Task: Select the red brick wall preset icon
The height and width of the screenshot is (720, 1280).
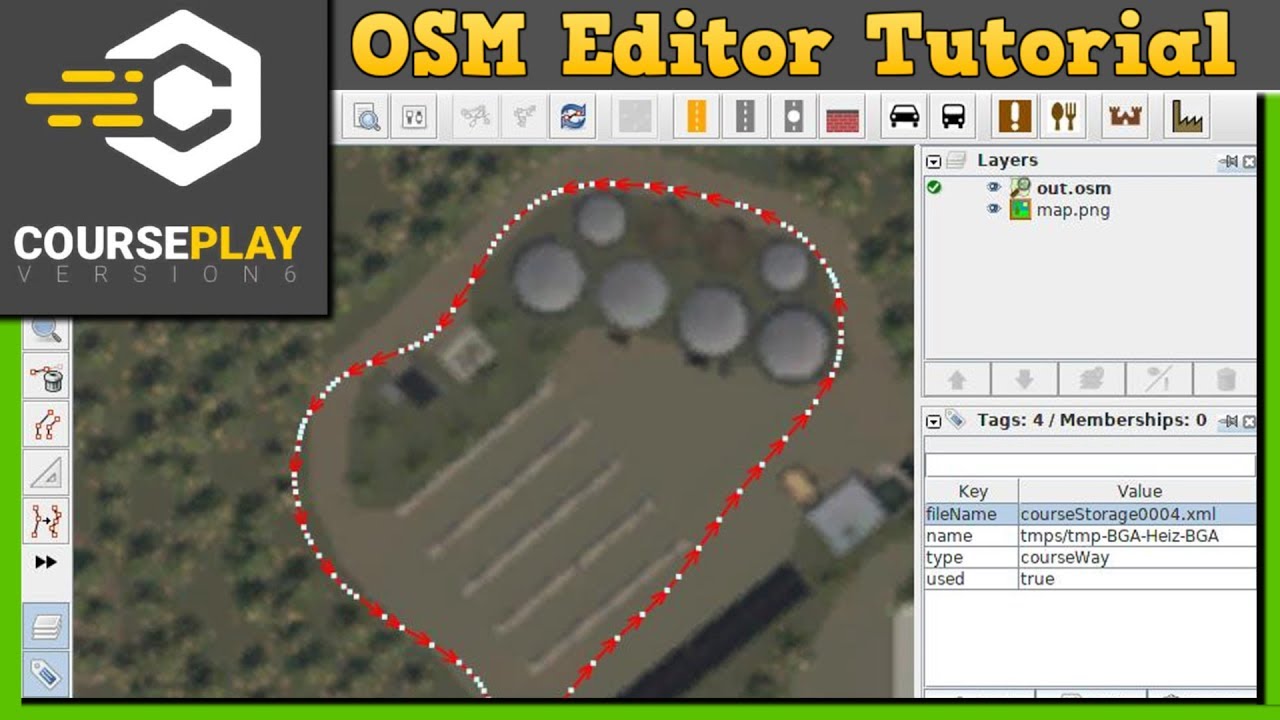Action: (x=843, y=117)
